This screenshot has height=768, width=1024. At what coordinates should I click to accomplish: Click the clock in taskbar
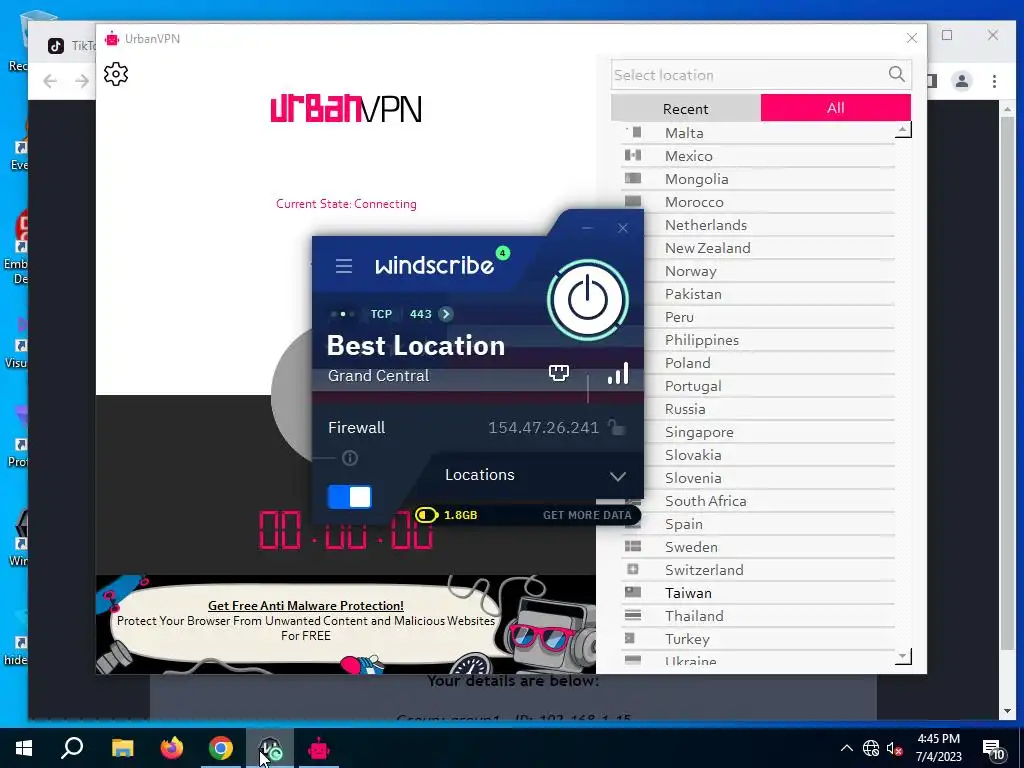(x=938, y=748)
